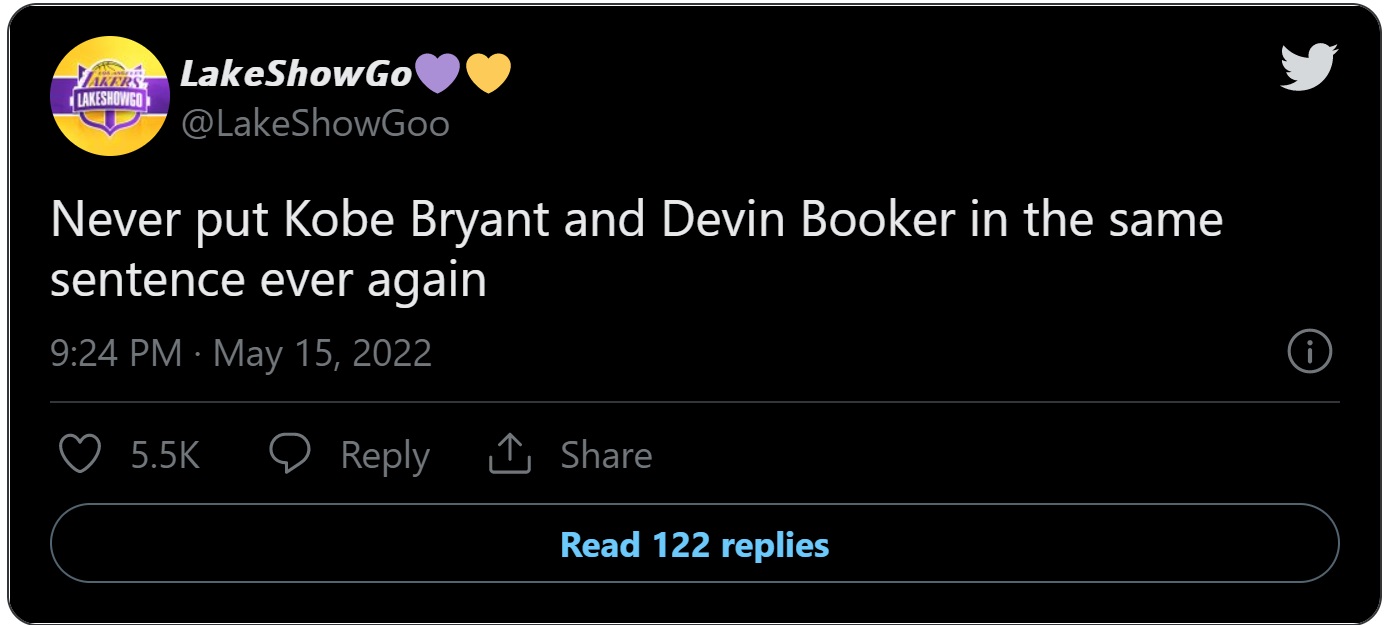
Task: Click the Read 122 replies button
Action: [x=695, y=544]
